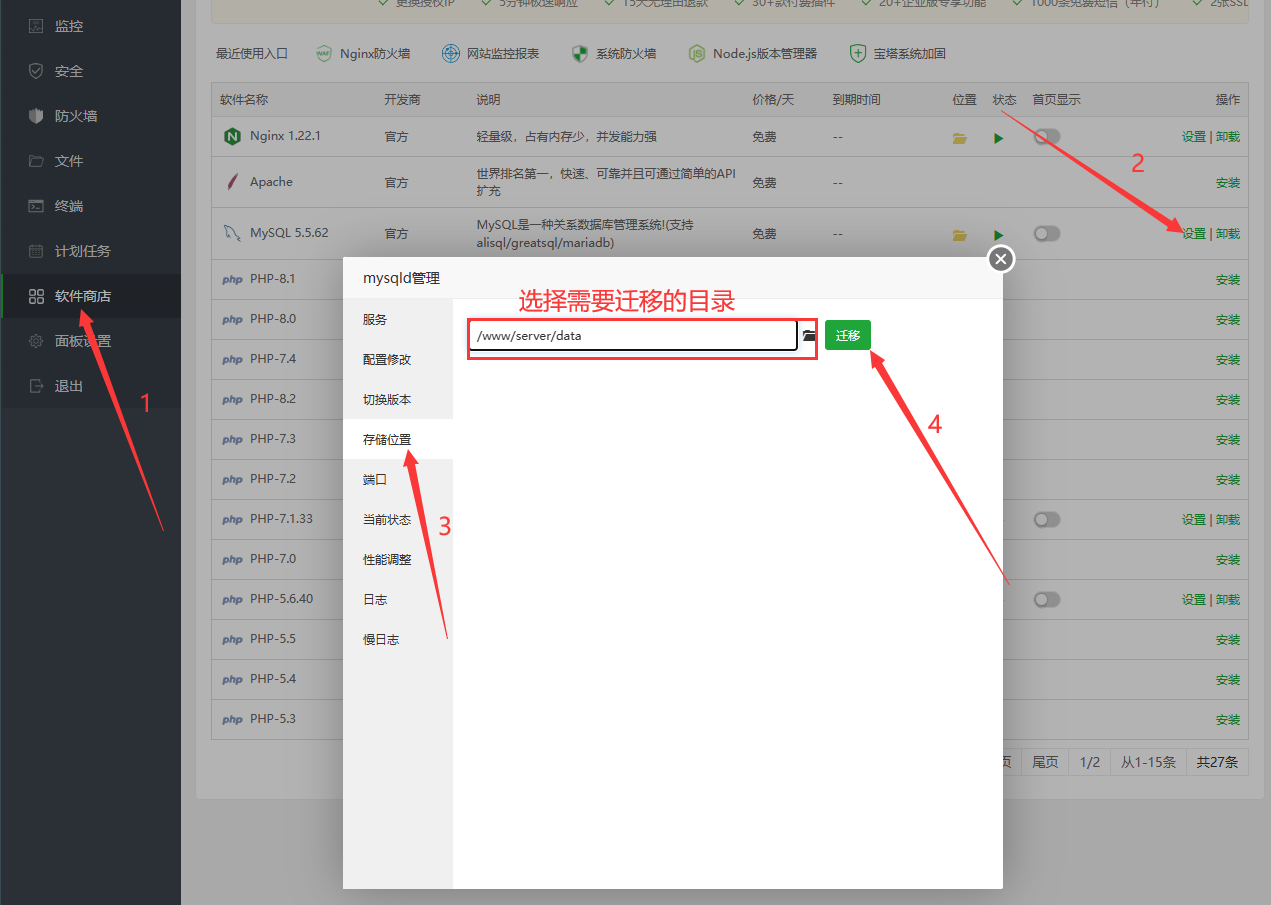Open Nginx 1.22.1 folder location icon
Image resolution: width=1271 pixels, height=905 pixels.
coord(960,138)
